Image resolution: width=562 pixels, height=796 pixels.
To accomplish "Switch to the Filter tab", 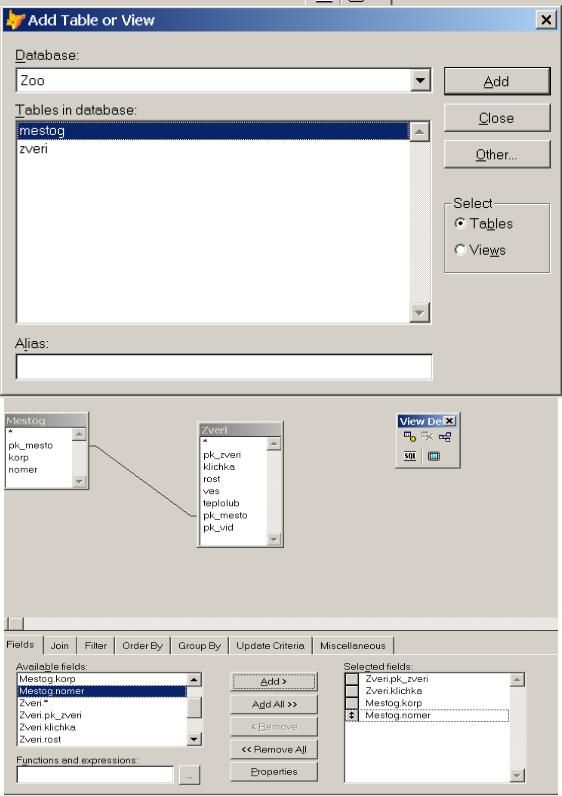I will tap(95, 646).
